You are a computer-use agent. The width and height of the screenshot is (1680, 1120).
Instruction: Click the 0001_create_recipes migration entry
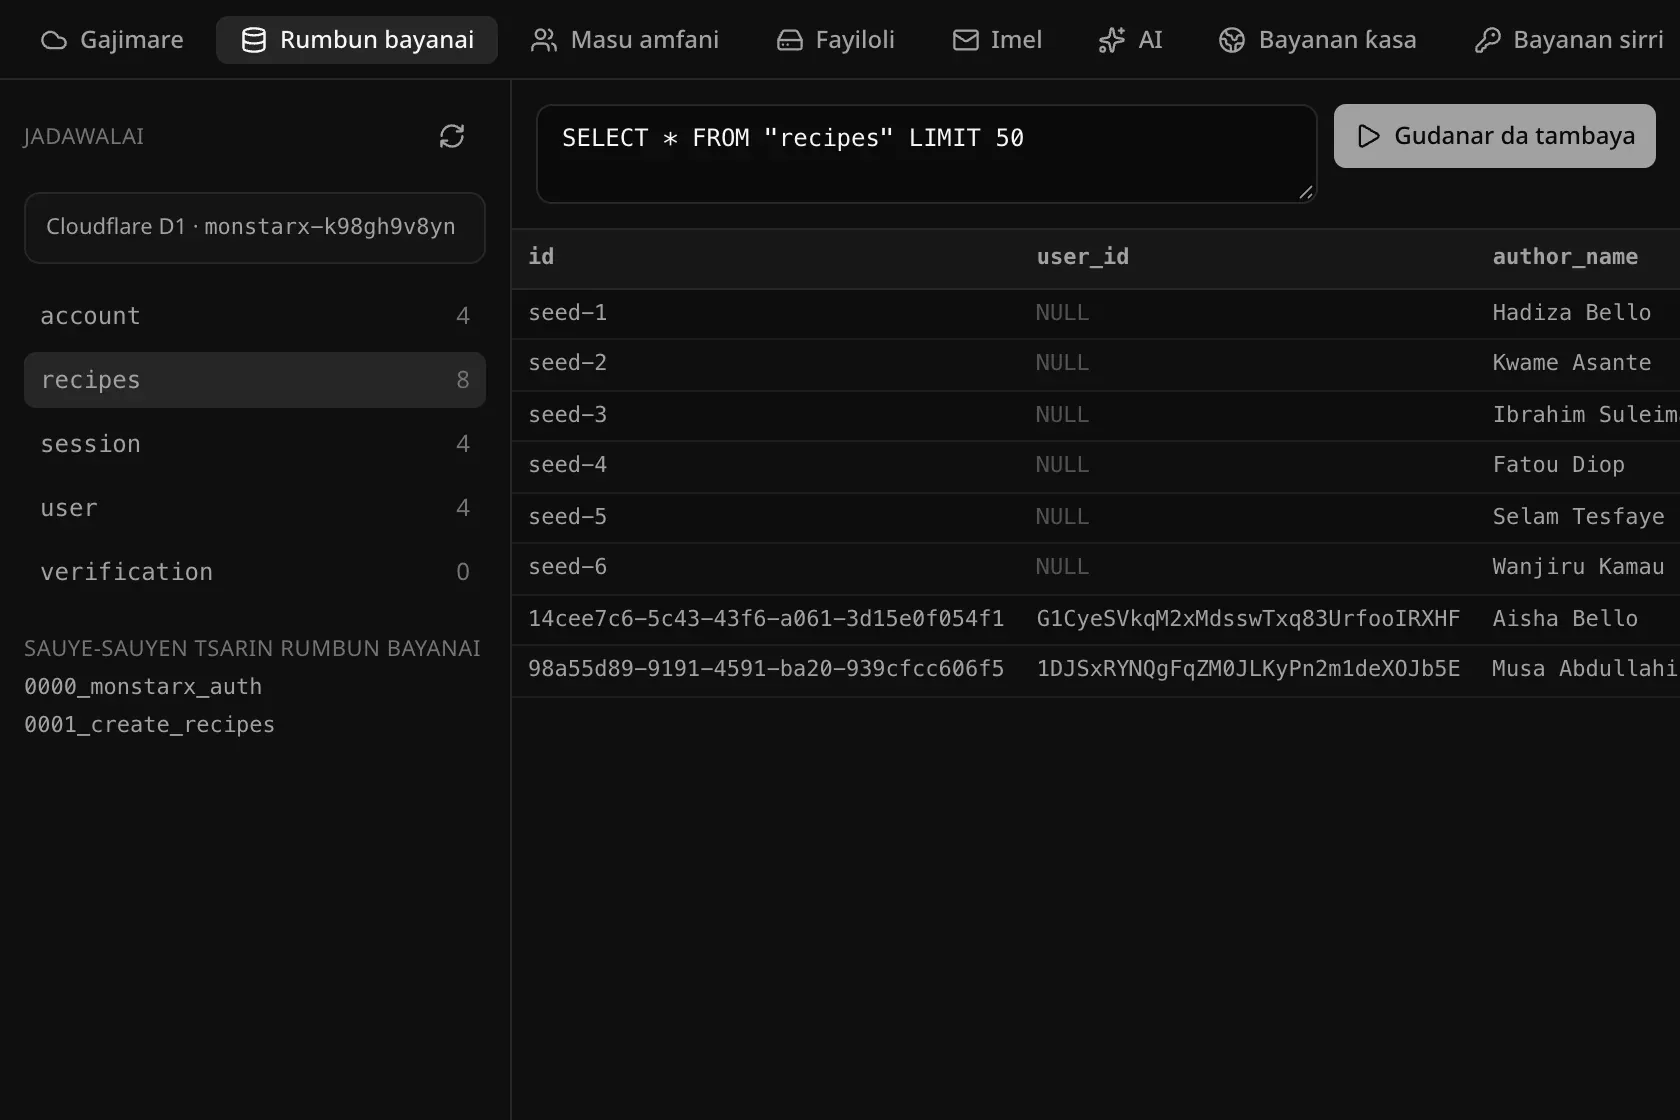[149, 725]
